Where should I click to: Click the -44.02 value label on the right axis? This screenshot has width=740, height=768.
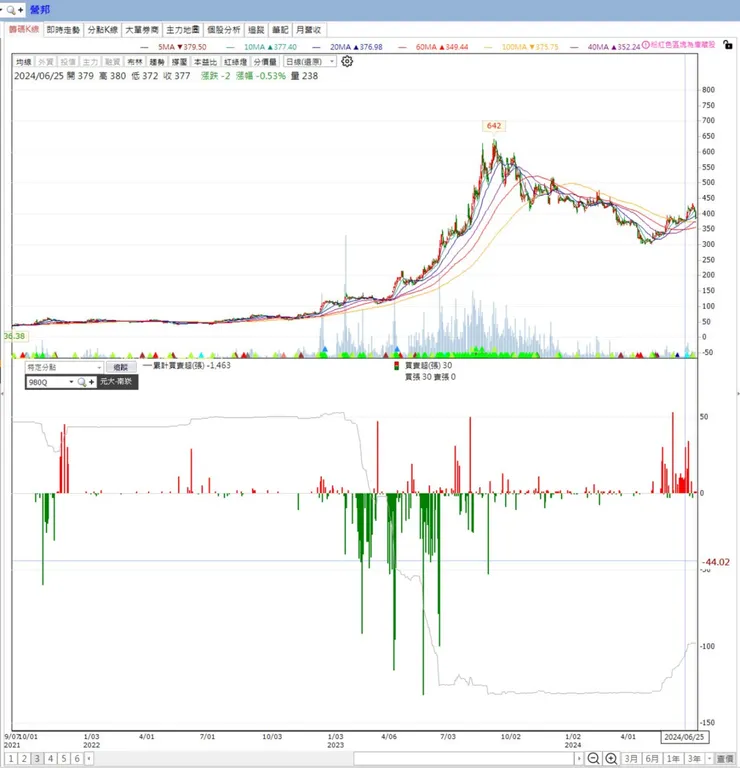[x=716, y=562]
